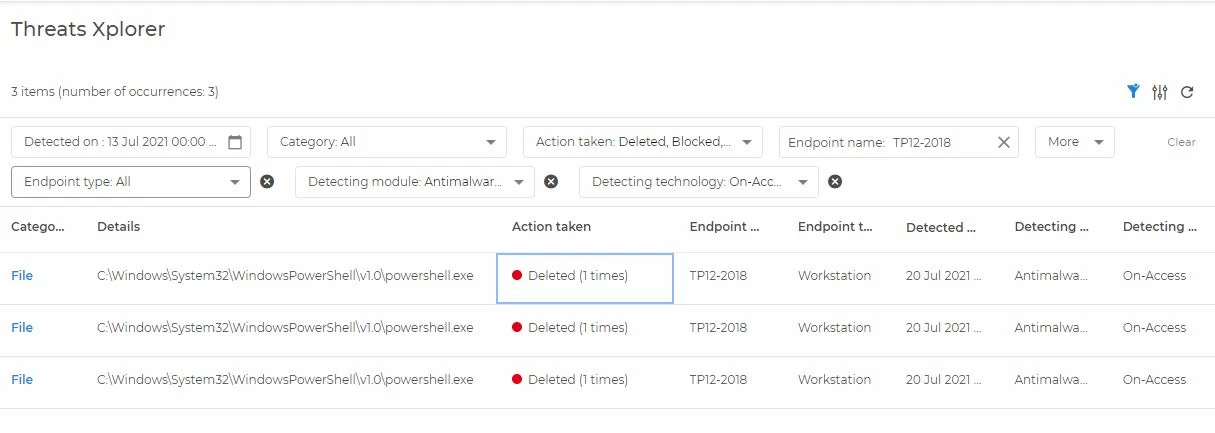Select powershell.exe path in second row
This screenshot has width=1215, height=433.
point(285,327)
